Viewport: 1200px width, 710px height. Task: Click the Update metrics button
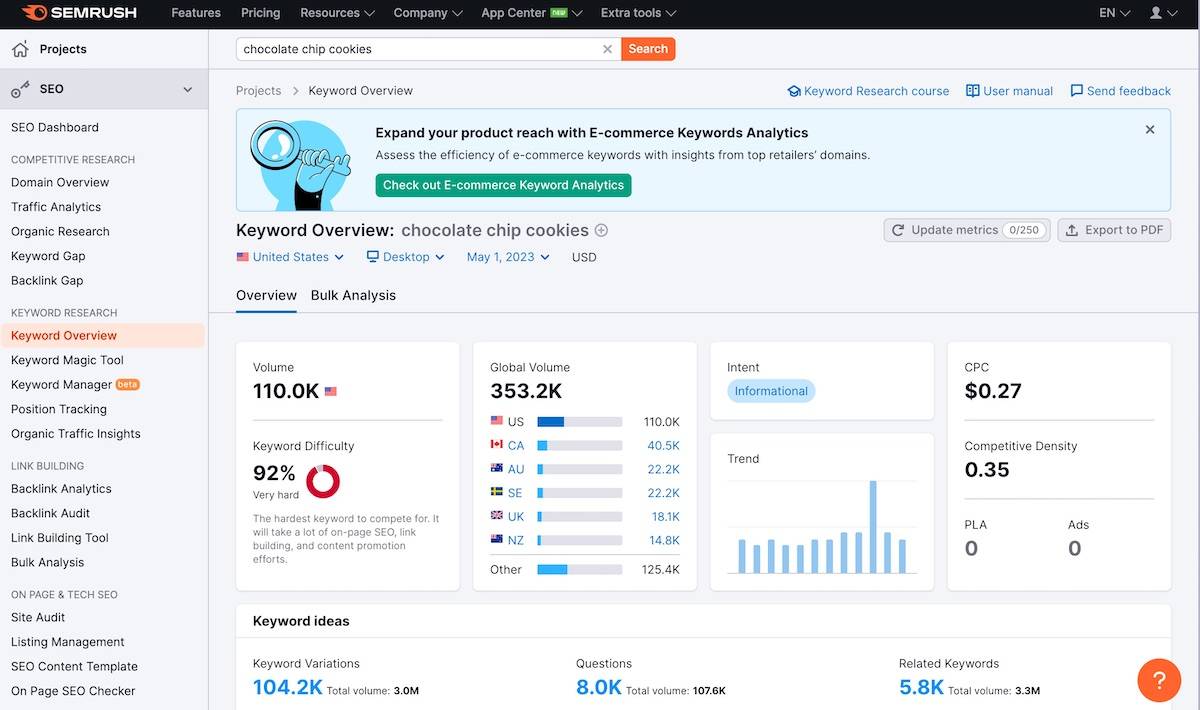(x=967, y=230)
